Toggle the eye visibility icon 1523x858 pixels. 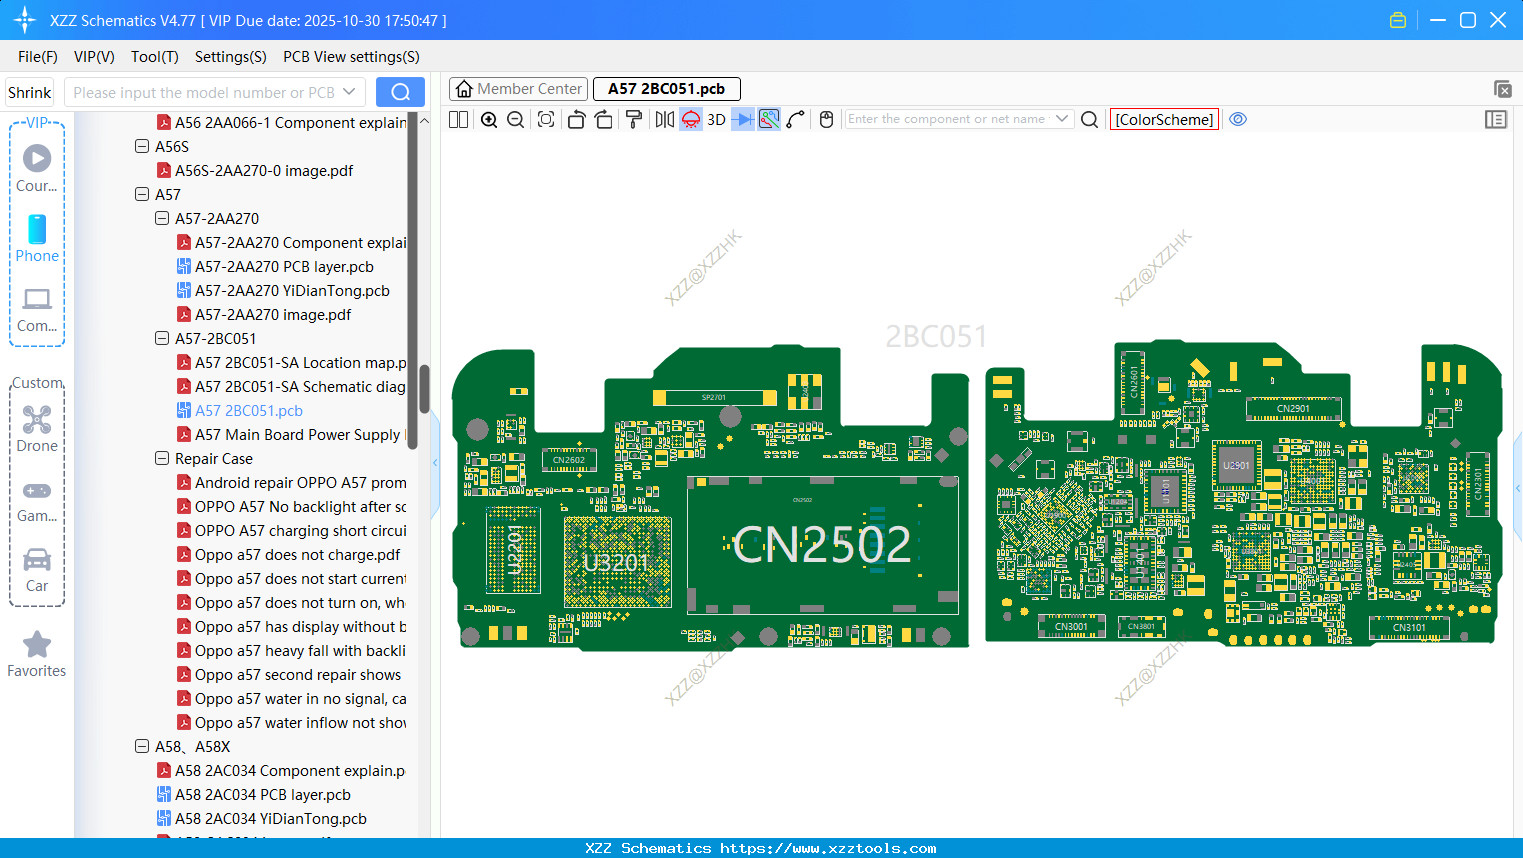tap(1238, 119)
